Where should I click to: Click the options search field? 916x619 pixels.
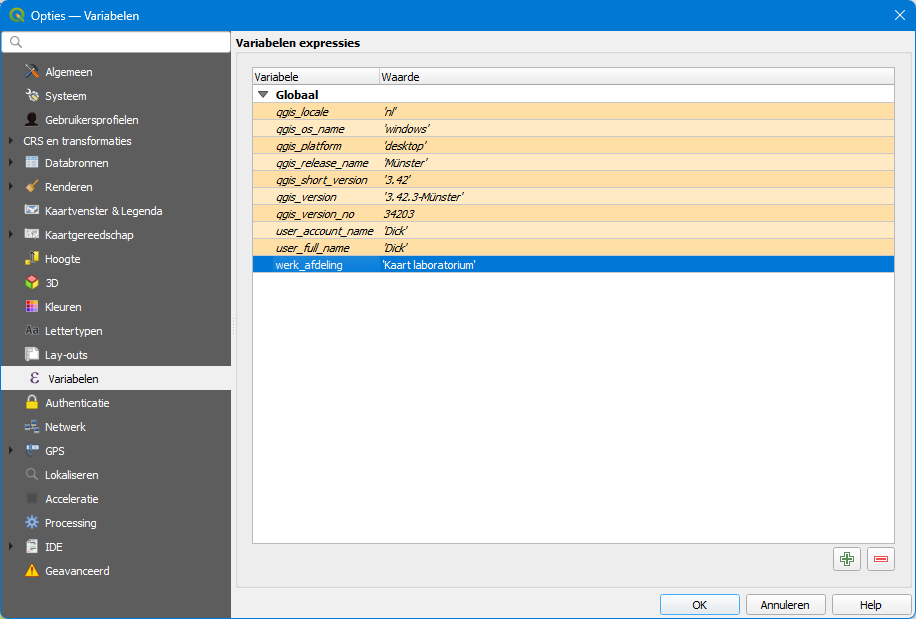(x=116, y=42)
